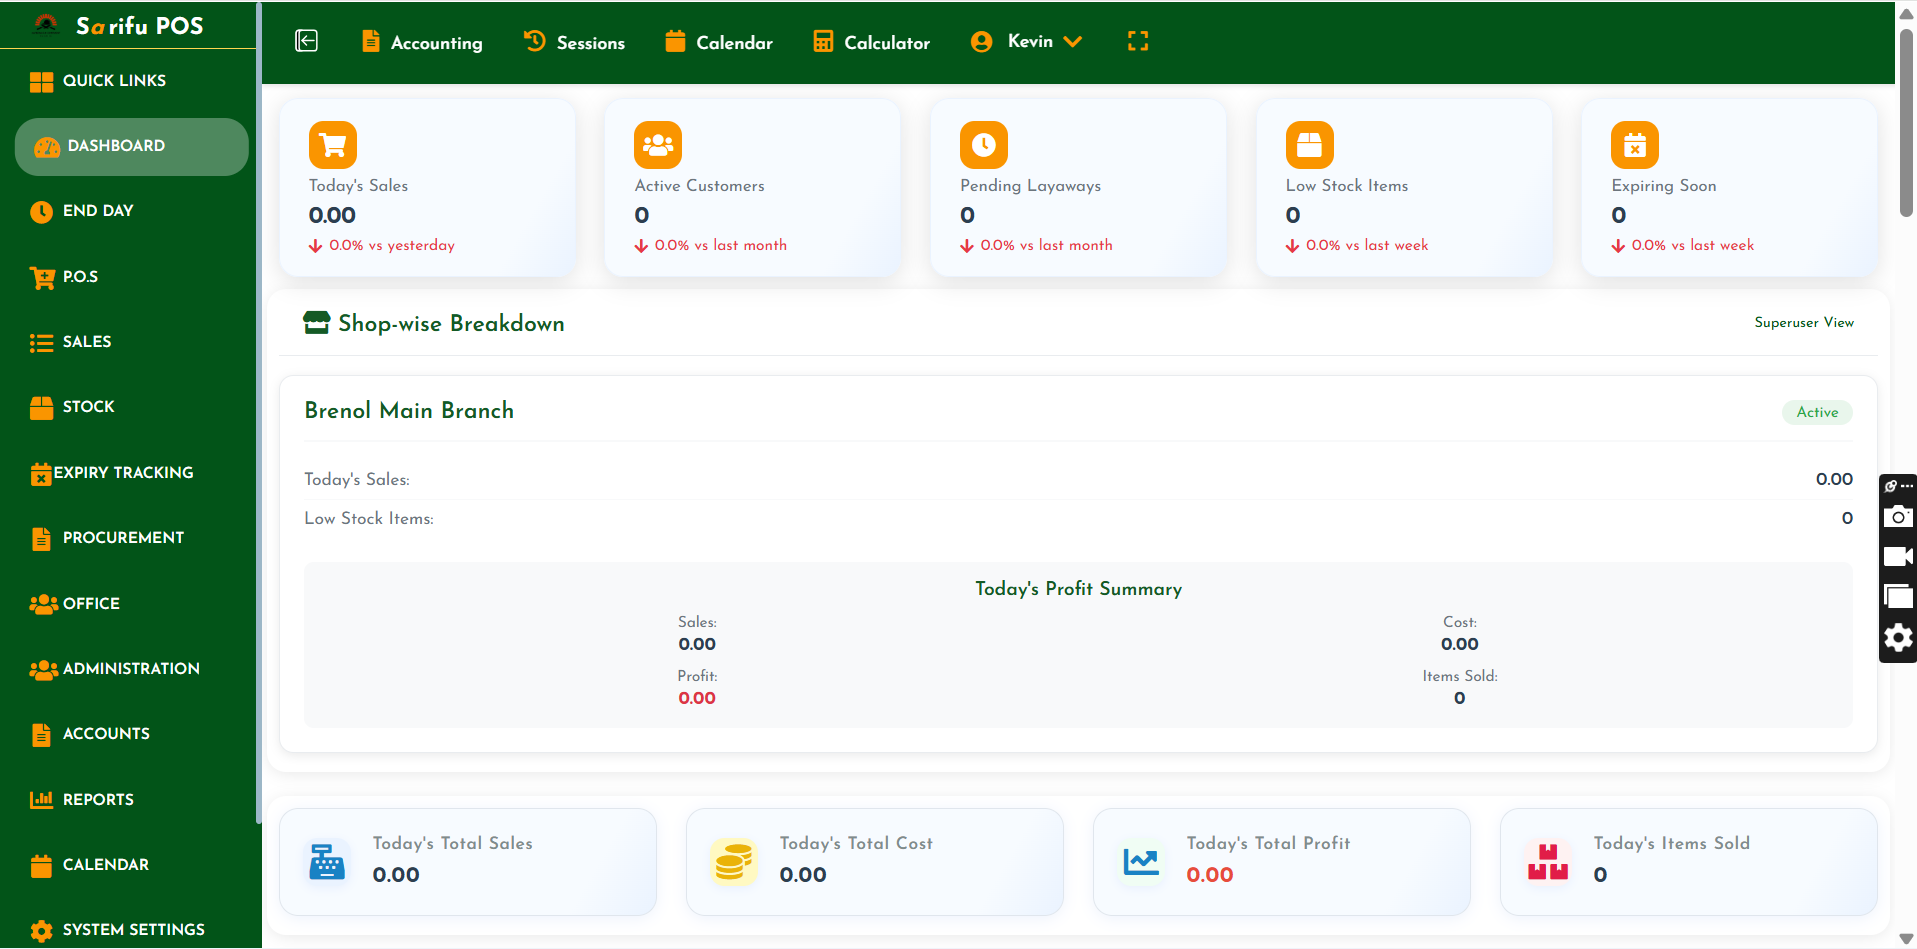Screen dimensions: 1917x949
Task: Toggle fullscreen mode from the top bar
Action: (1137, 41)
